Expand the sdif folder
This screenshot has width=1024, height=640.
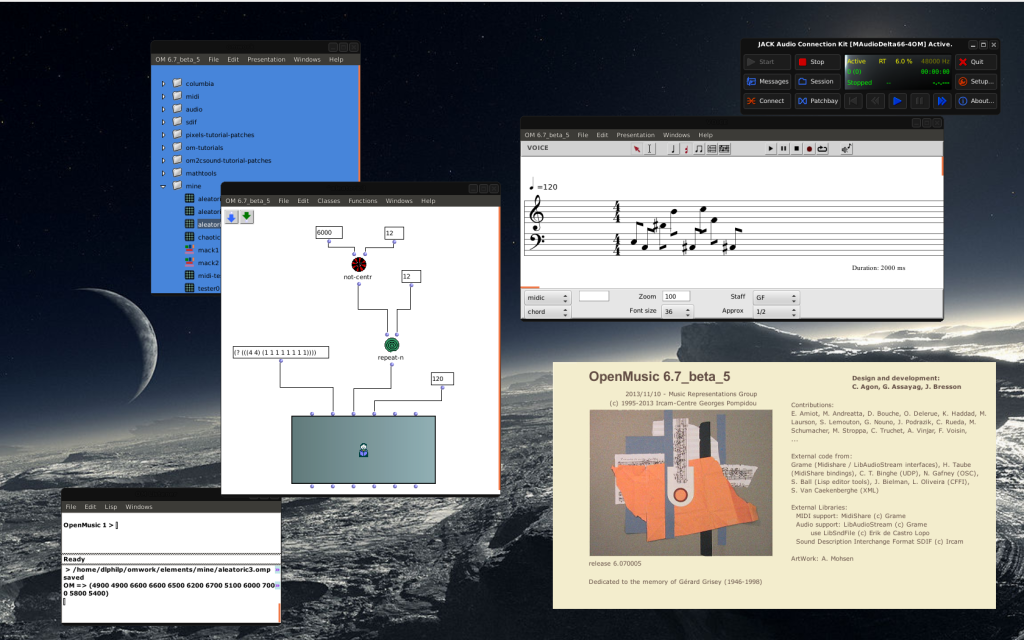point(163,121)
